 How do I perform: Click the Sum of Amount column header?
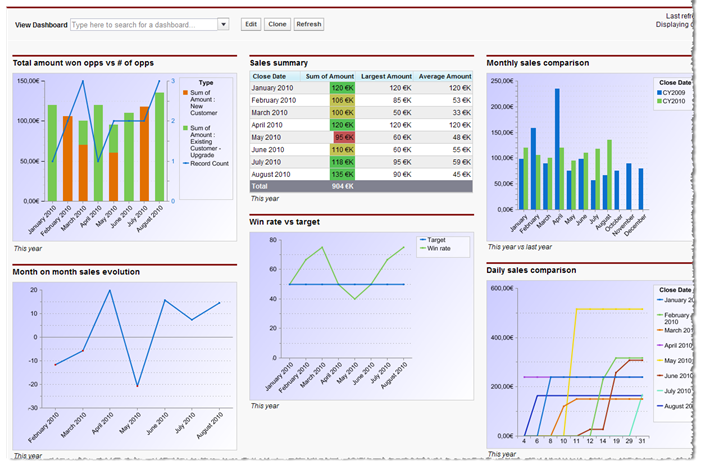pyautogui.click(x=330, y=76)
